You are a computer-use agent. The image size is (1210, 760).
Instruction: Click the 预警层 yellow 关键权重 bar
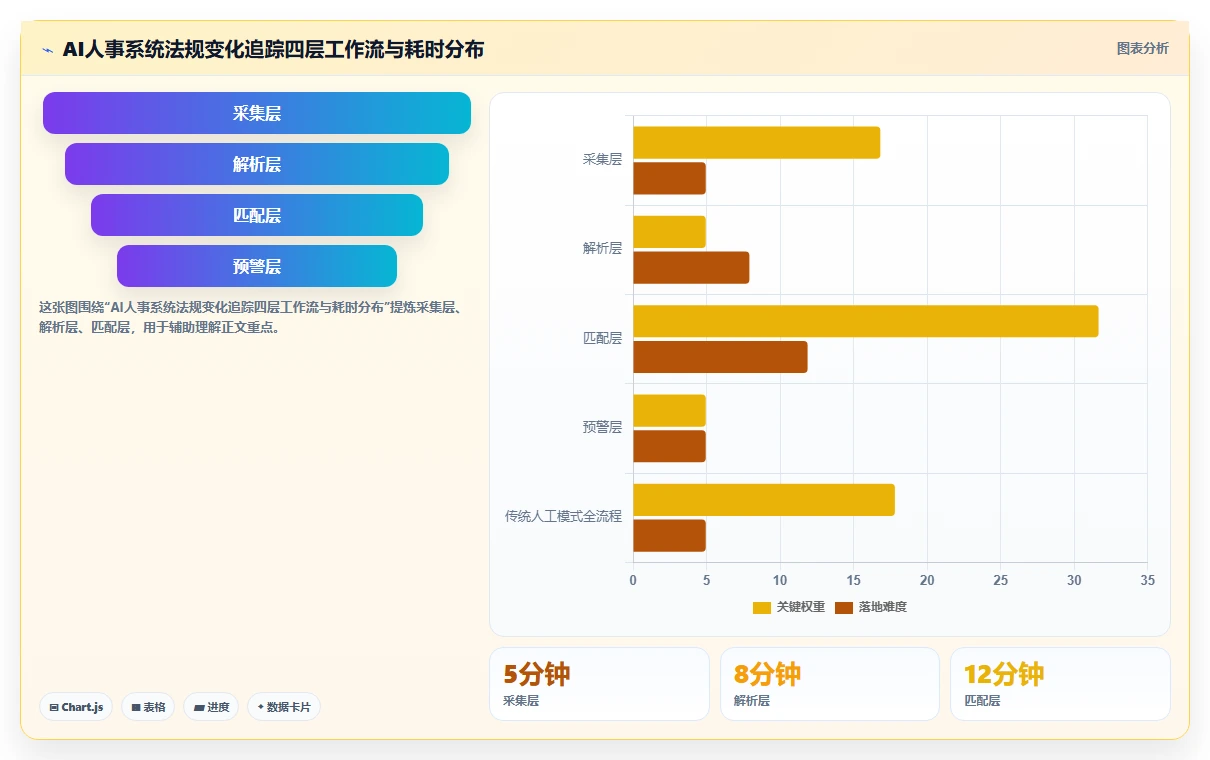coord(669,410)
